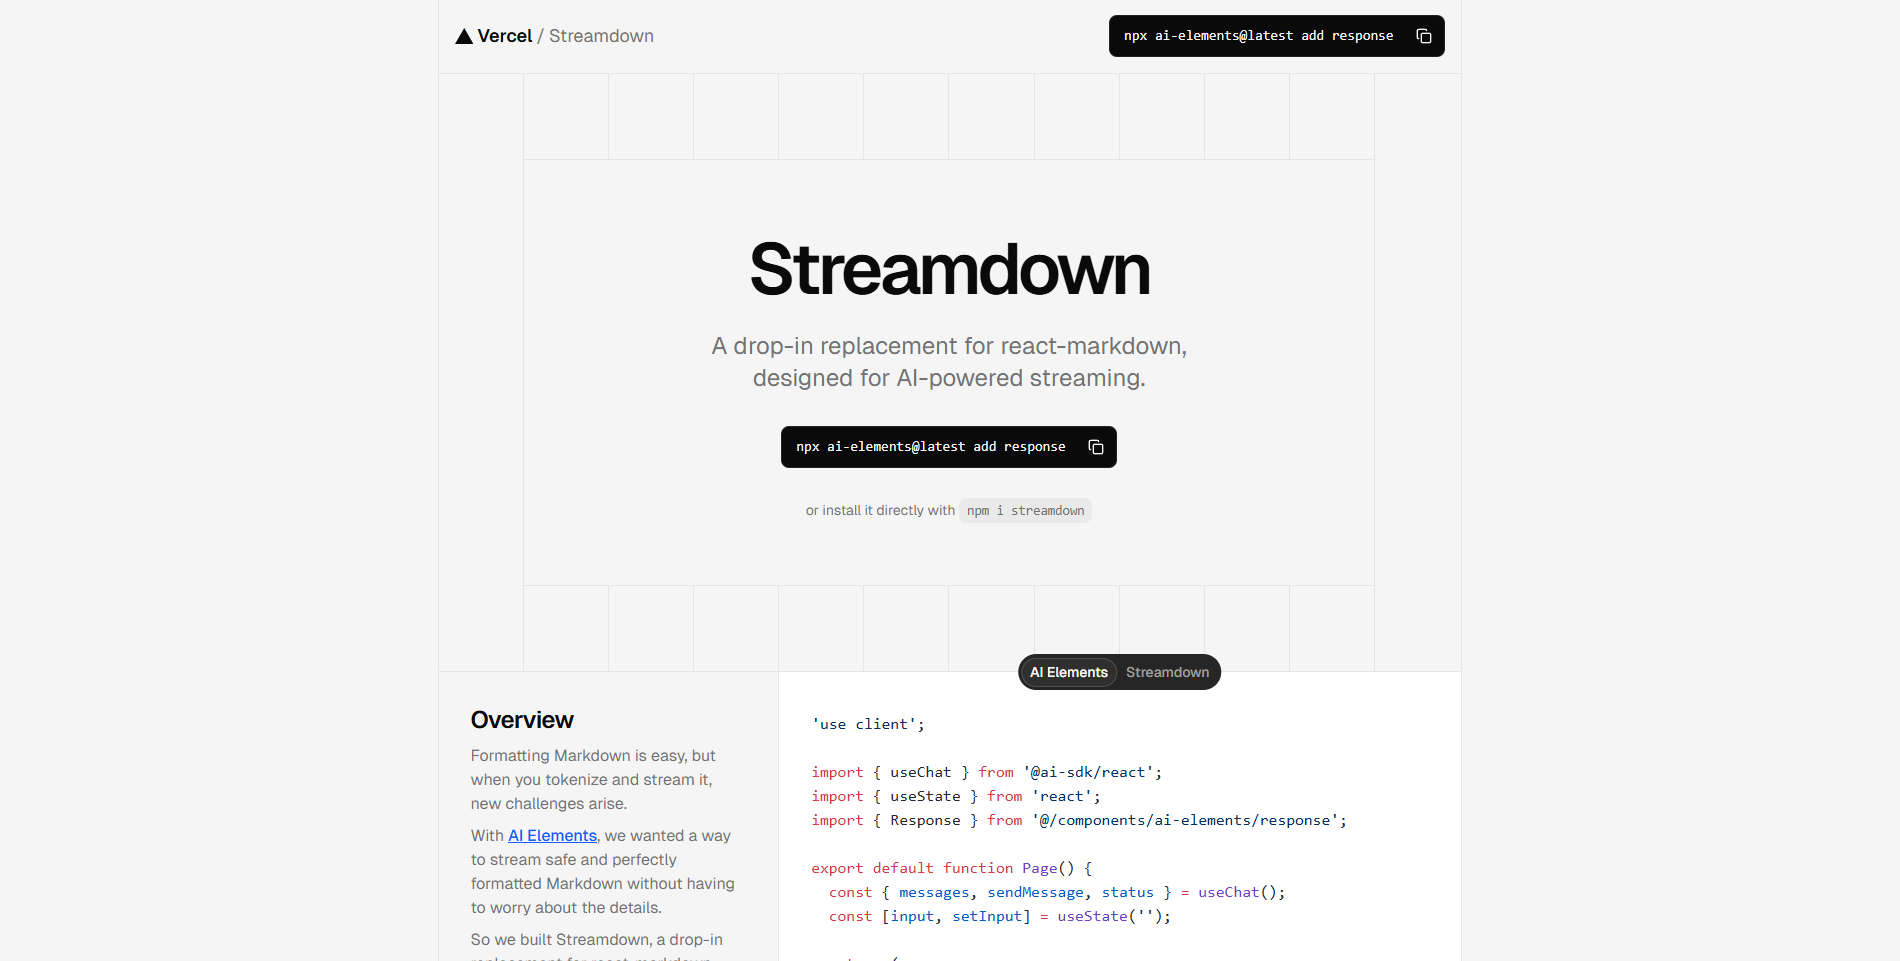Click the '@ai-sdk/react' import string
1900x961 pixels.
tap(1088, 772)
